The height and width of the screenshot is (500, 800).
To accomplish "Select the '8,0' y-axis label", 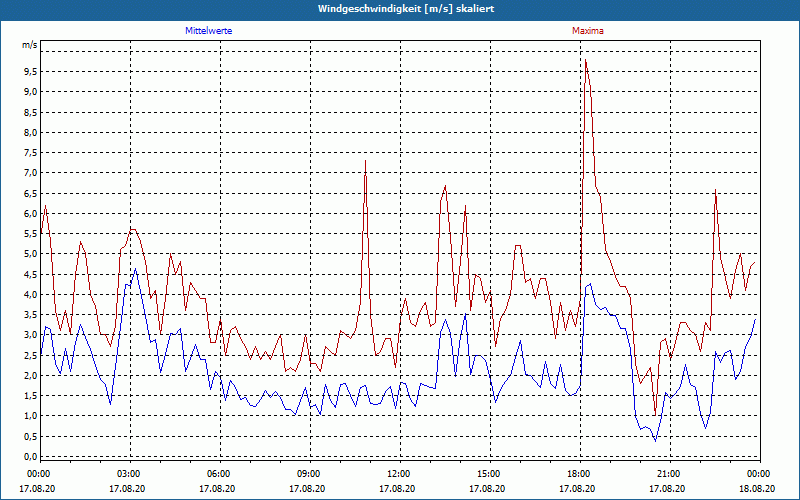I will coord(31,133).
